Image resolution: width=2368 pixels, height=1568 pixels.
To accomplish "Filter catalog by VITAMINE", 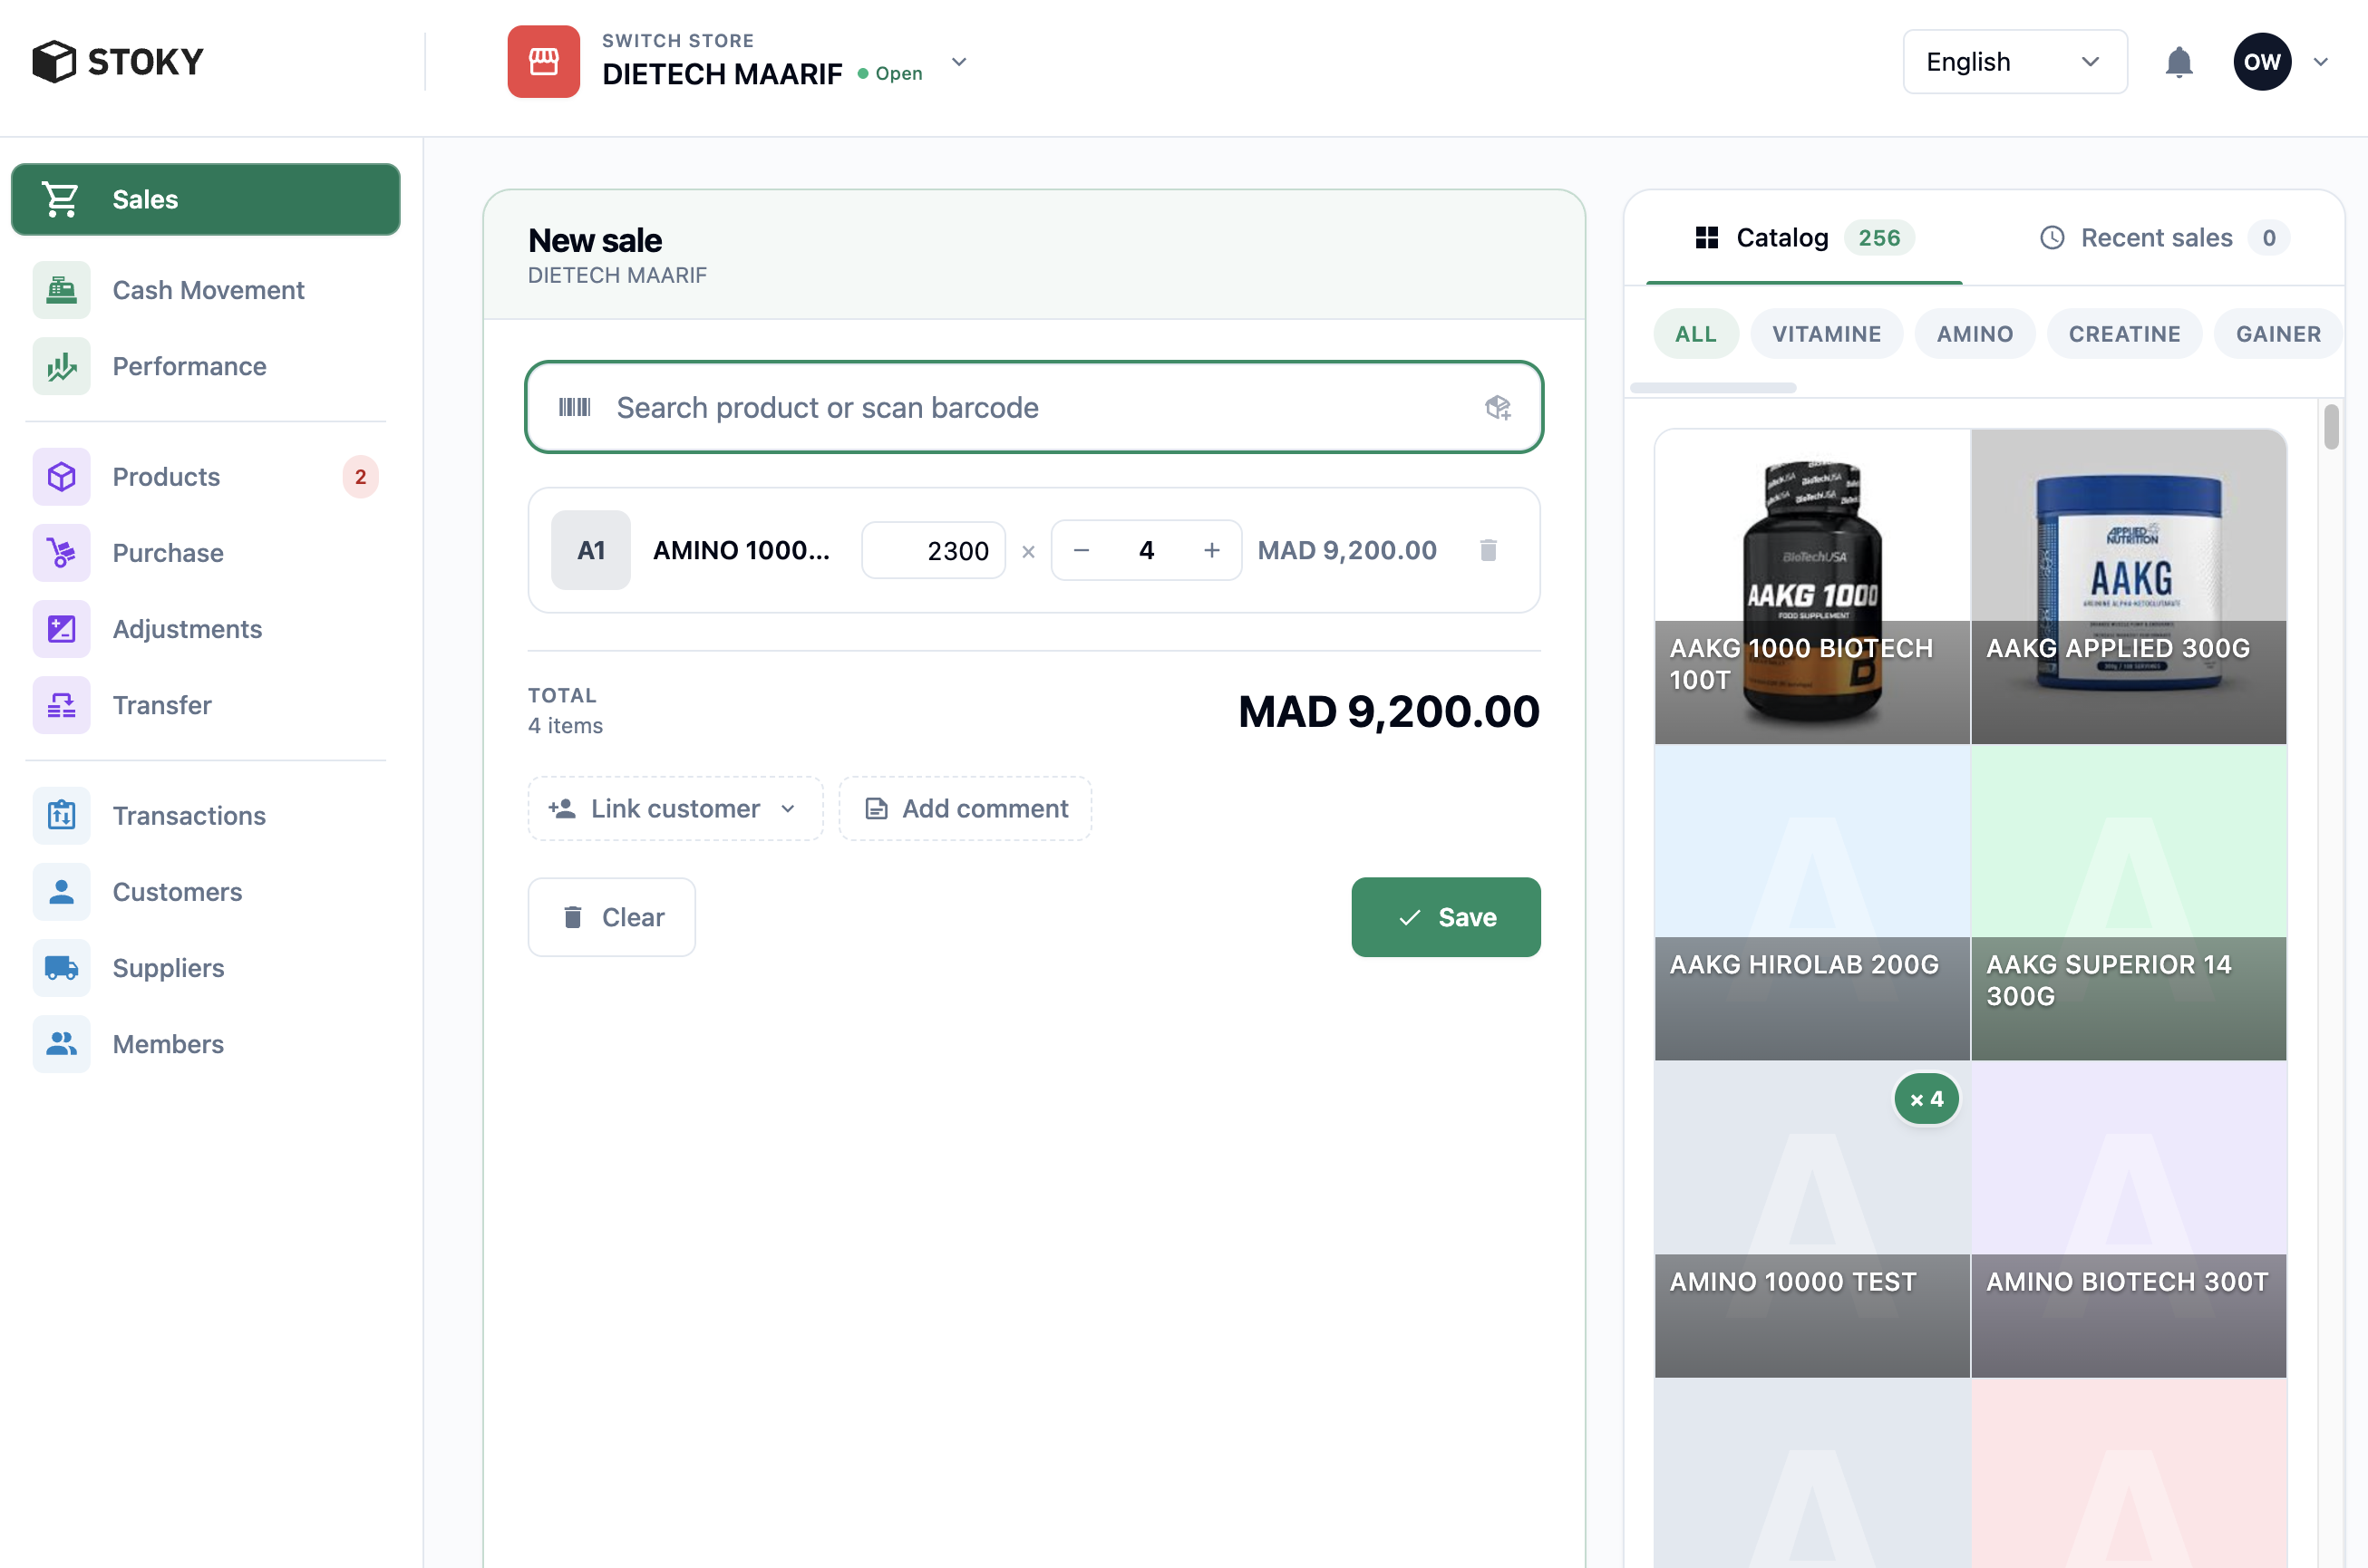I will (1826, 334).
